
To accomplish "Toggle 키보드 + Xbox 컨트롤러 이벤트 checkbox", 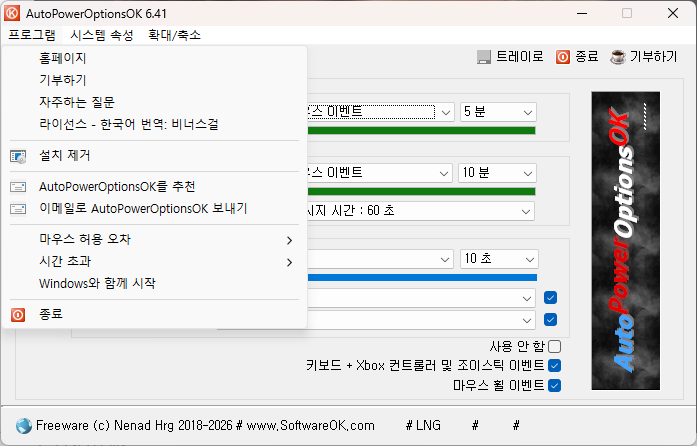I will [554, 366].
